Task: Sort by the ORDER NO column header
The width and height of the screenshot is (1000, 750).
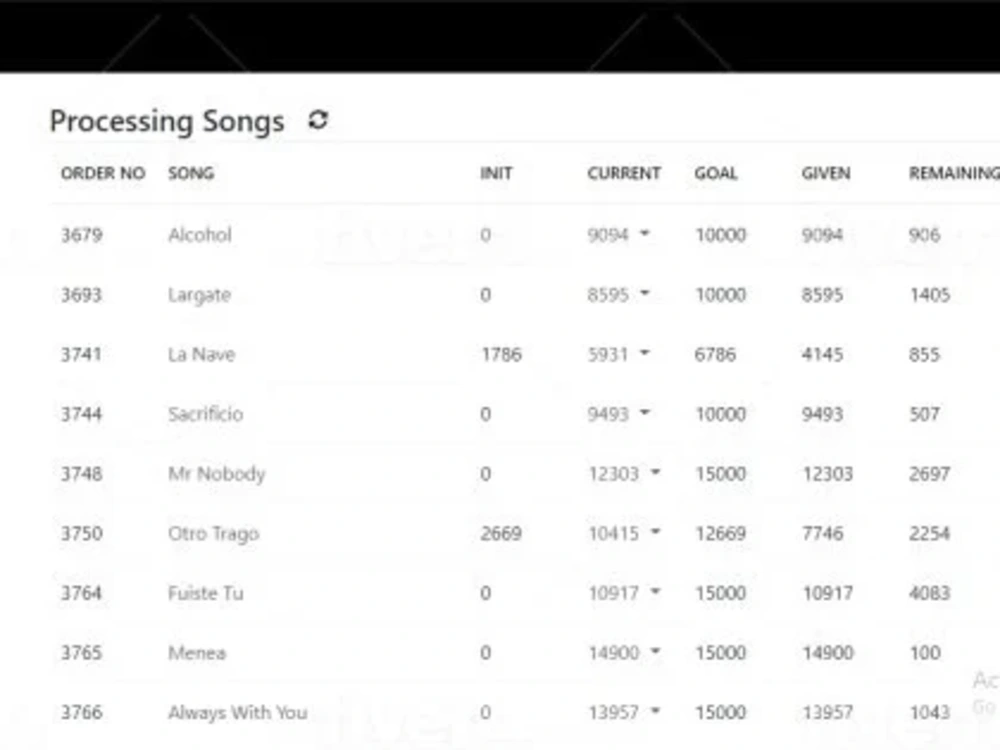Action: 103,173
